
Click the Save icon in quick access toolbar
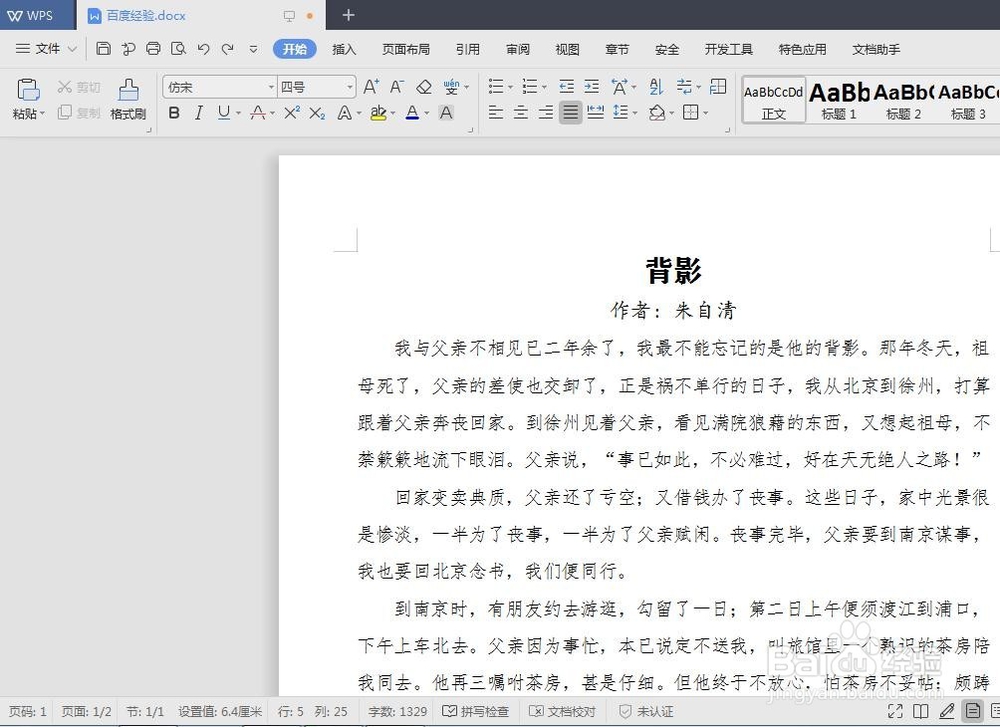pos(103,48)
